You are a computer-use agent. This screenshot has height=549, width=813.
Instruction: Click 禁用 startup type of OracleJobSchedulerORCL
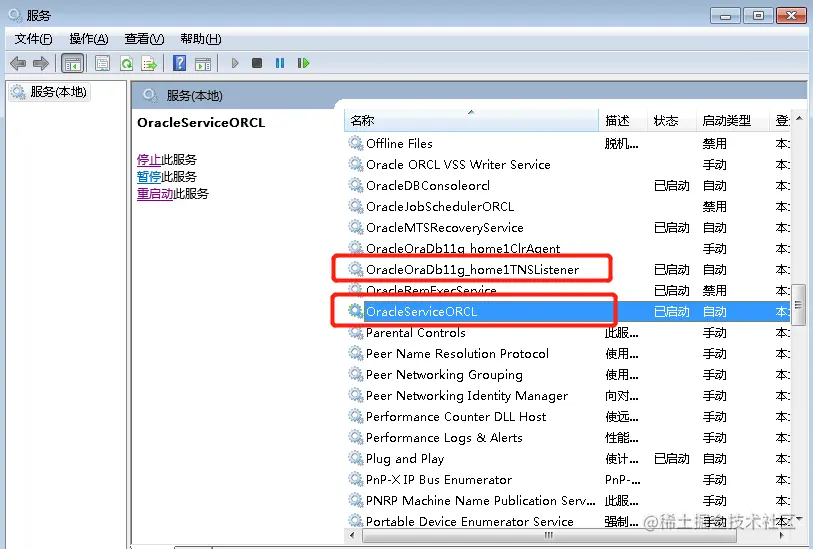click(714, 207)
